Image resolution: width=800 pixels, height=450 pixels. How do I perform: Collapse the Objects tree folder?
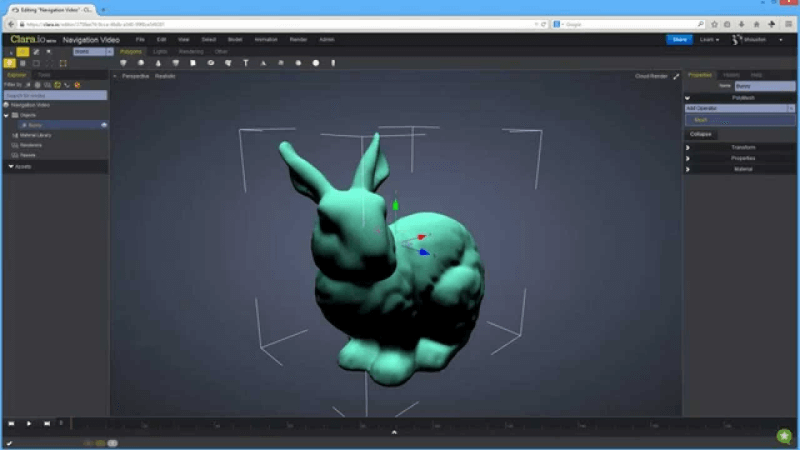coord(6,115)
